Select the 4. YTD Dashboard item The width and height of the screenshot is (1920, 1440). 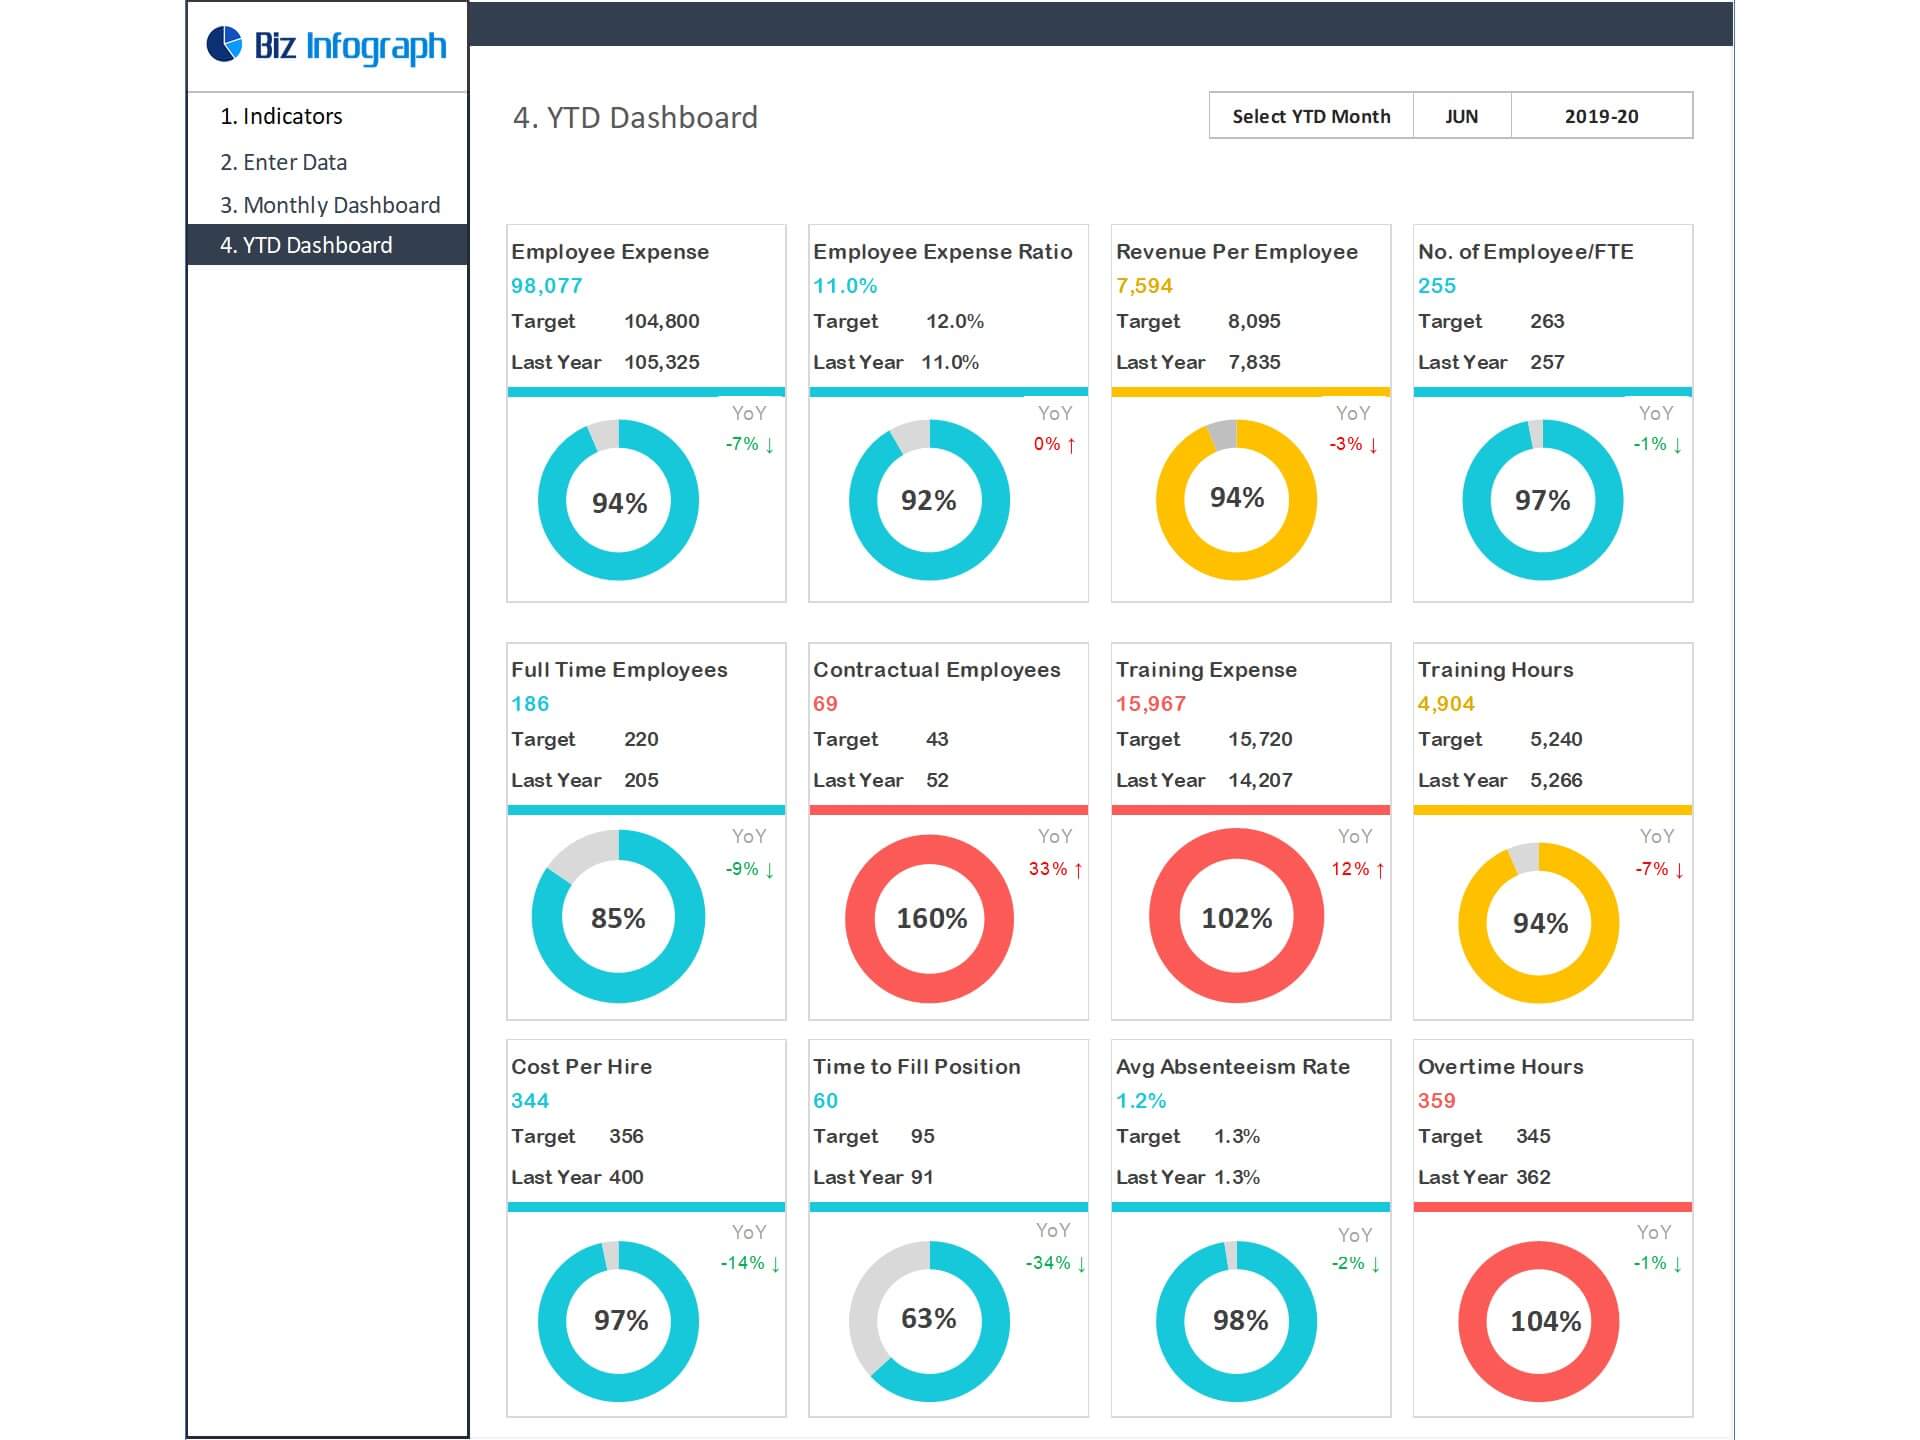[x=327, y=245]
